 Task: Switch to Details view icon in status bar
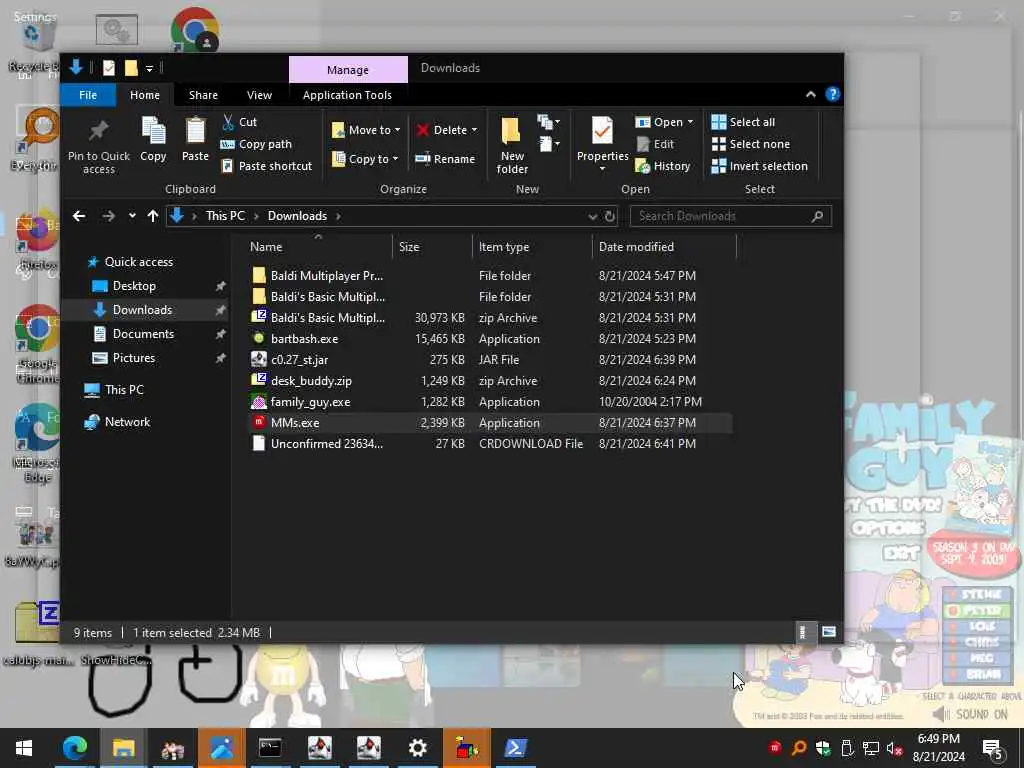[x=803, y=632]
